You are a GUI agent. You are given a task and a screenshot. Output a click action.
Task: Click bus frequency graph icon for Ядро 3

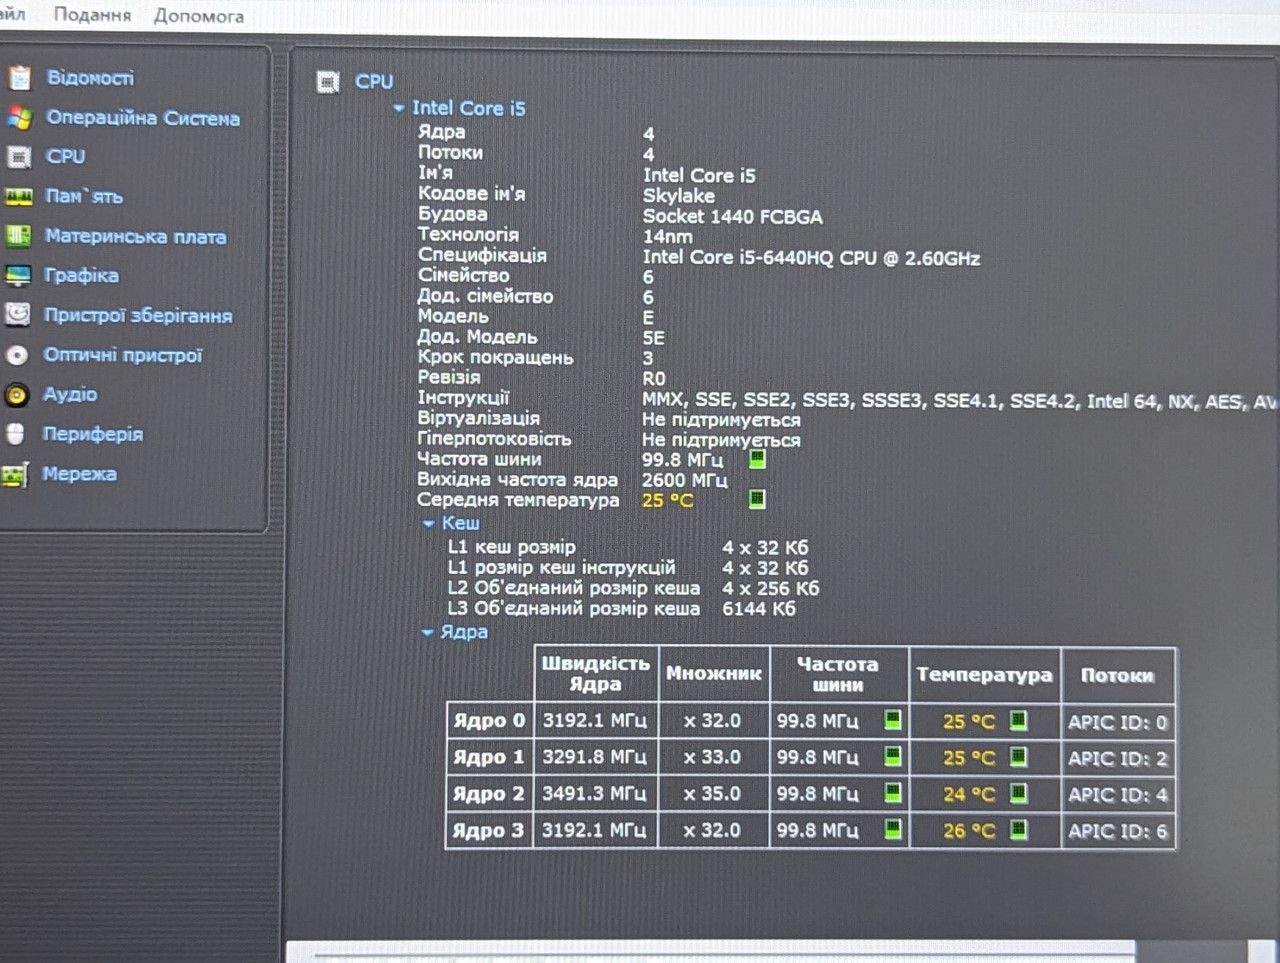coord(893,829)
